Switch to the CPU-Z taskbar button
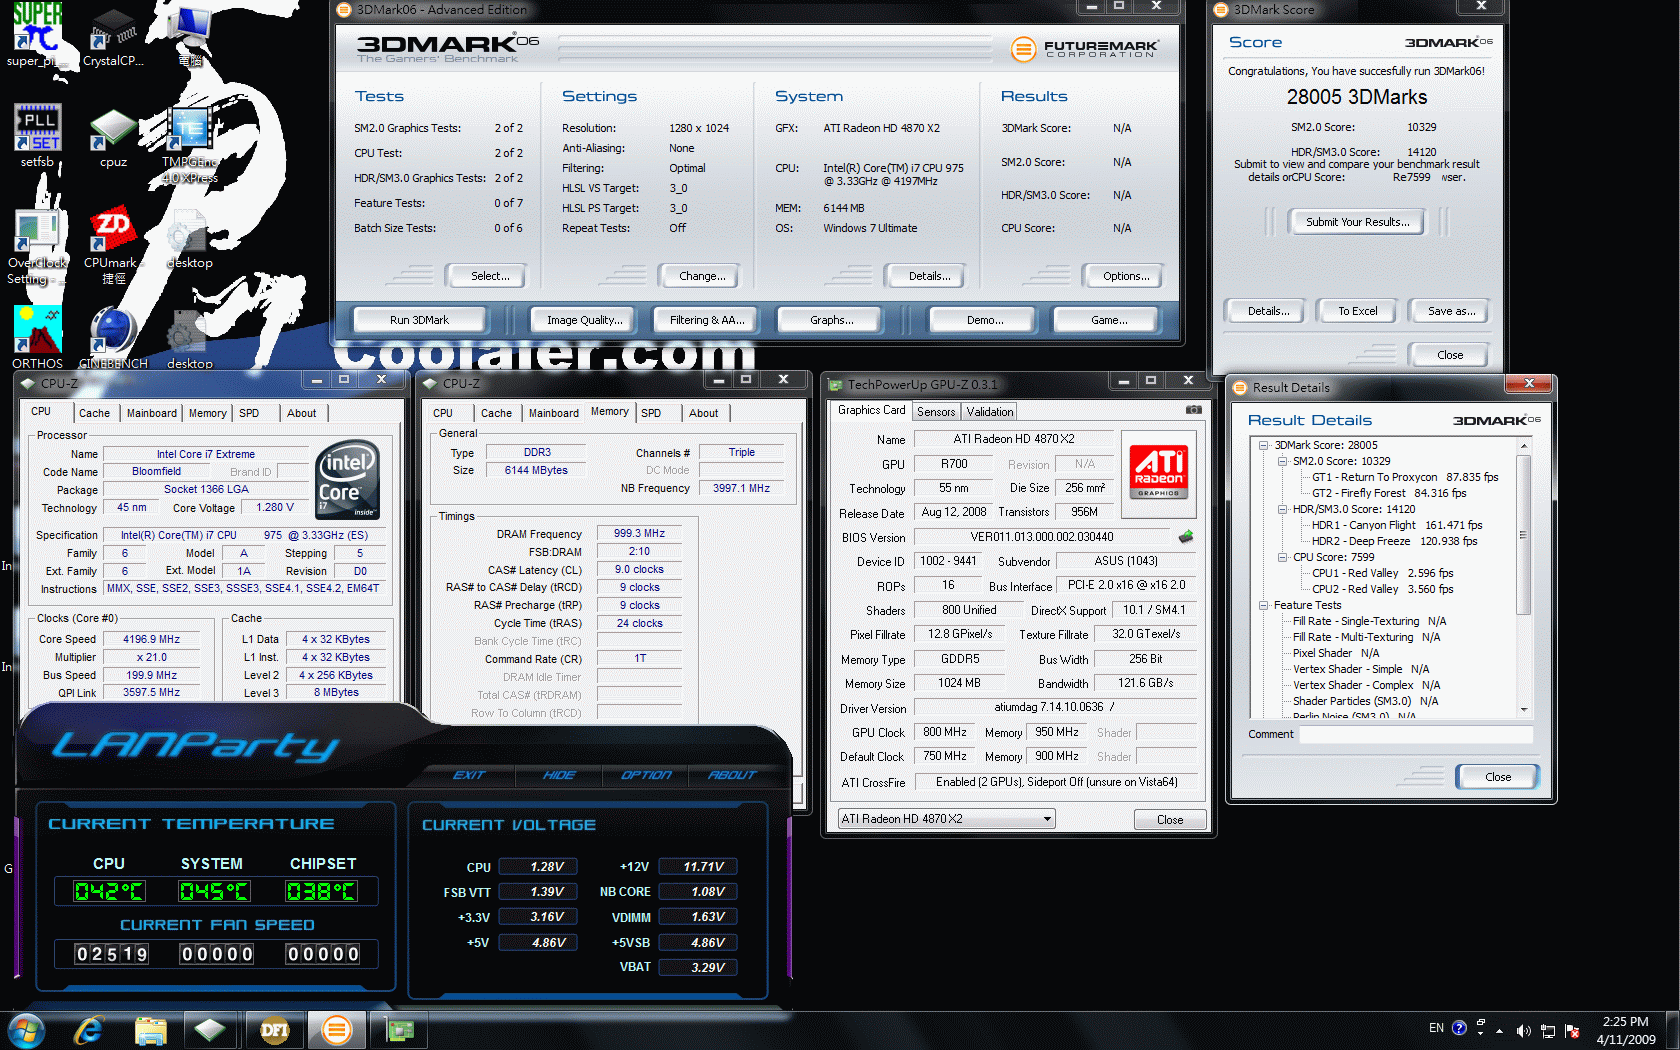 click(210, 1030)
